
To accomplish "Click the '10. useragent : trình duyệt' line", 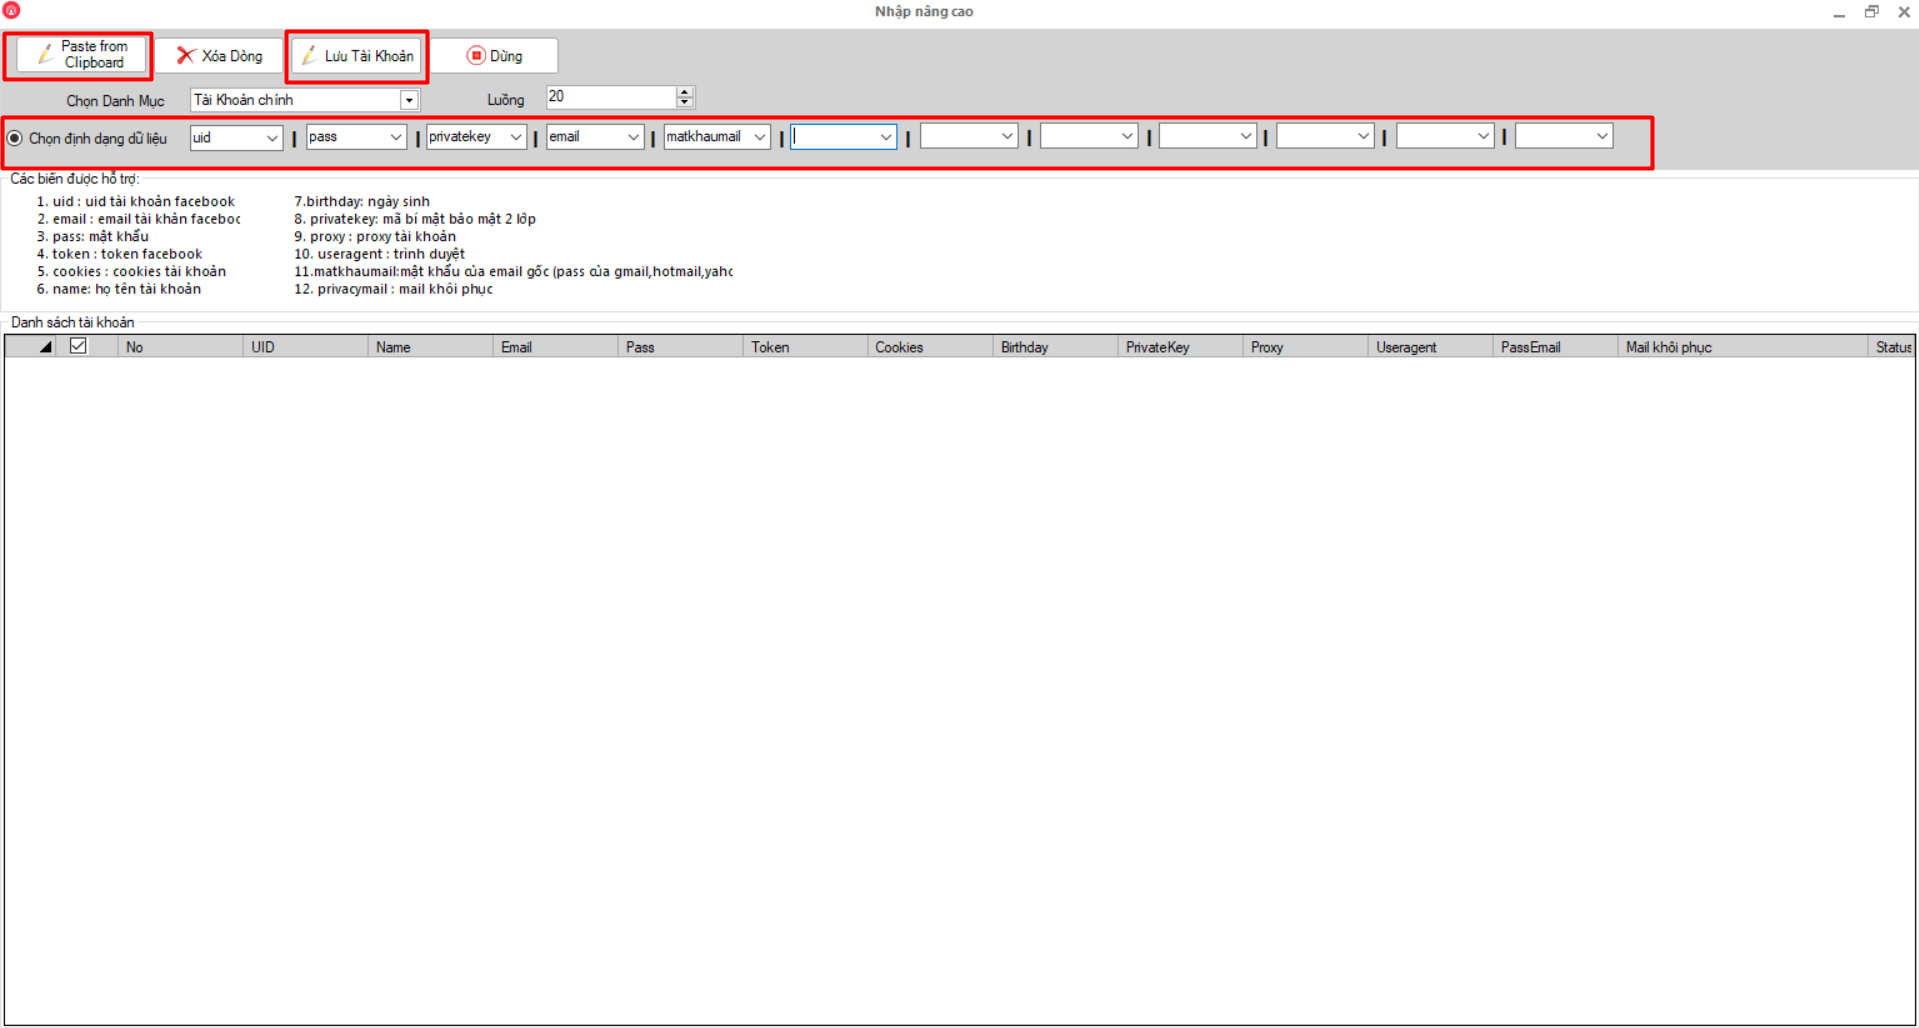I will (x=379, y=254).
